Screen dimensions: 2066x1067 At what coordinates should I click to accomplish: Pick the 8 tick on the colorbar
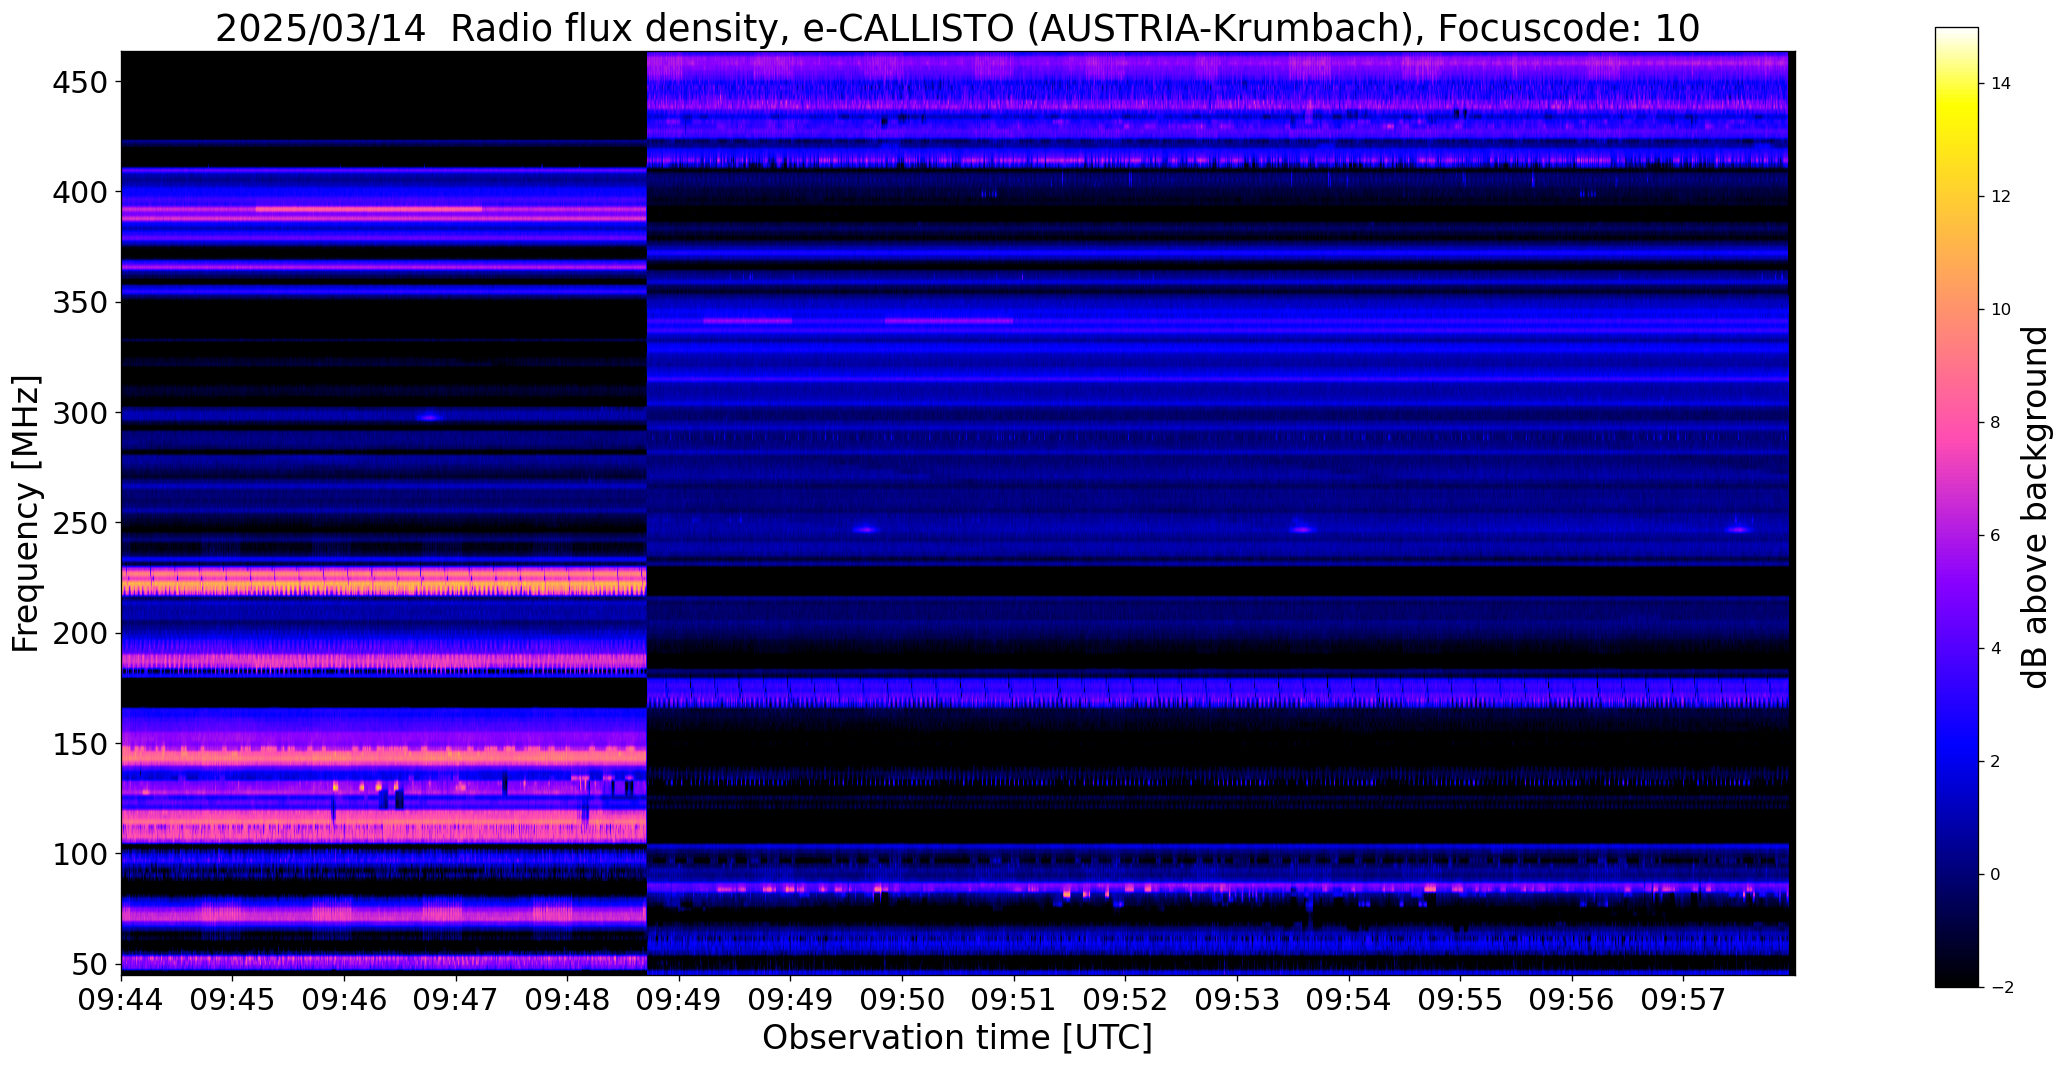pos(1996,423)
